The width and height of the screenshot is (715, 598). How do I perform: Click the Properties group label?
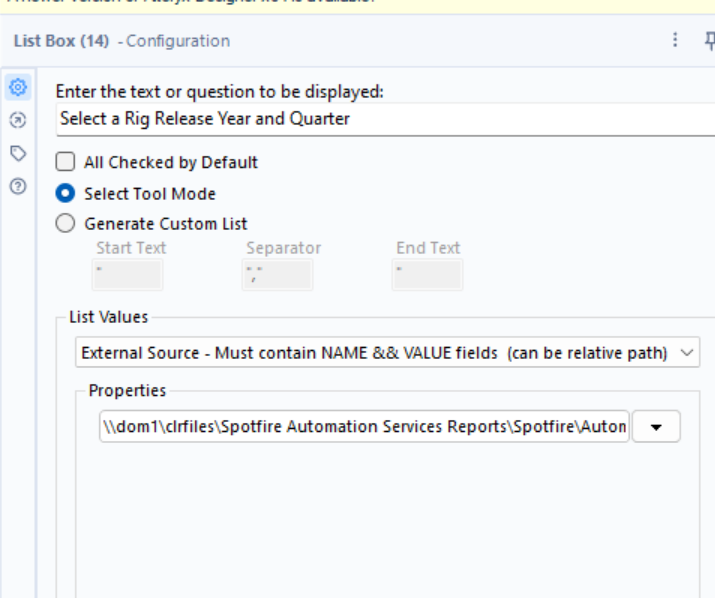[127, 390]
